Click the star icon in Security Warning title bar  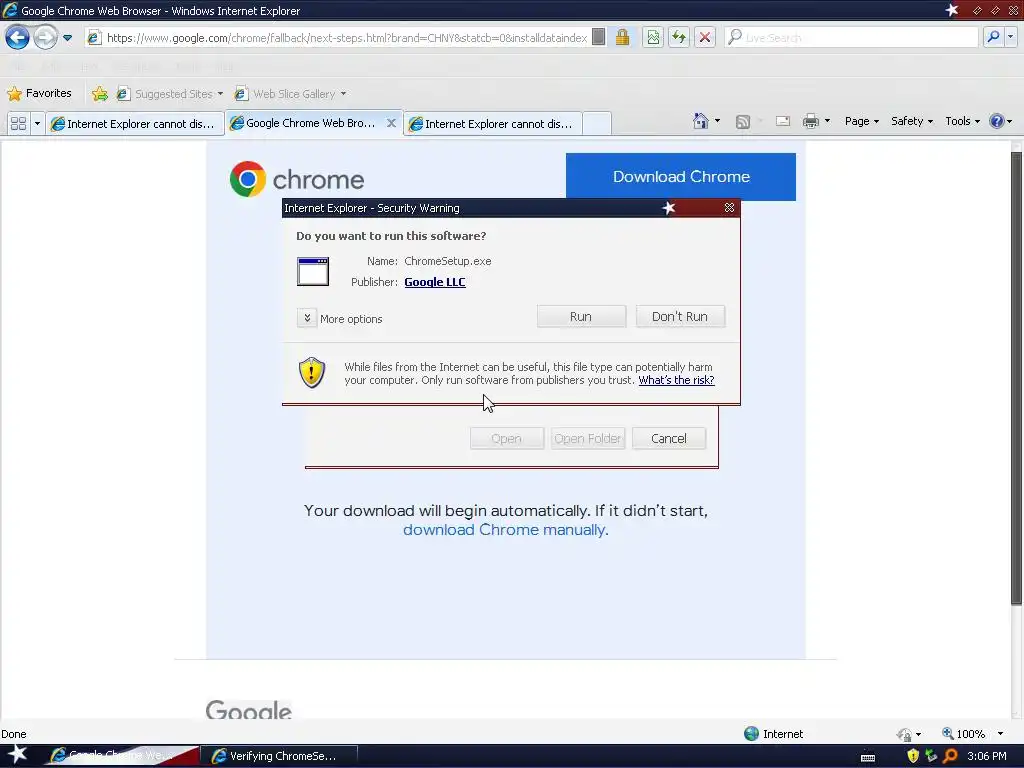click(x=669, y=208)
